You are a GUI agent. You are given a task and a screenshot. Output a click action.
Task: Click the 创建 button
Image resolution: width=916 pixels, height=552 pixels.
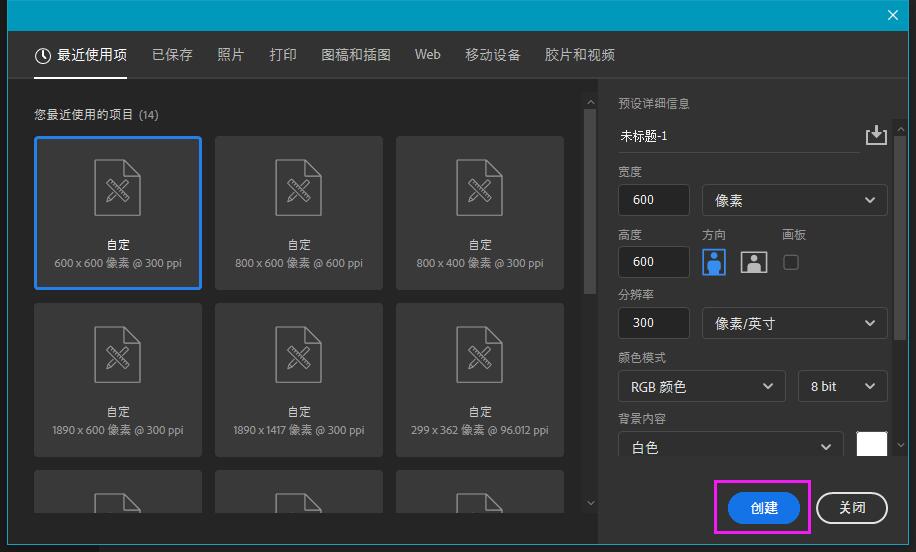point(764,508)
